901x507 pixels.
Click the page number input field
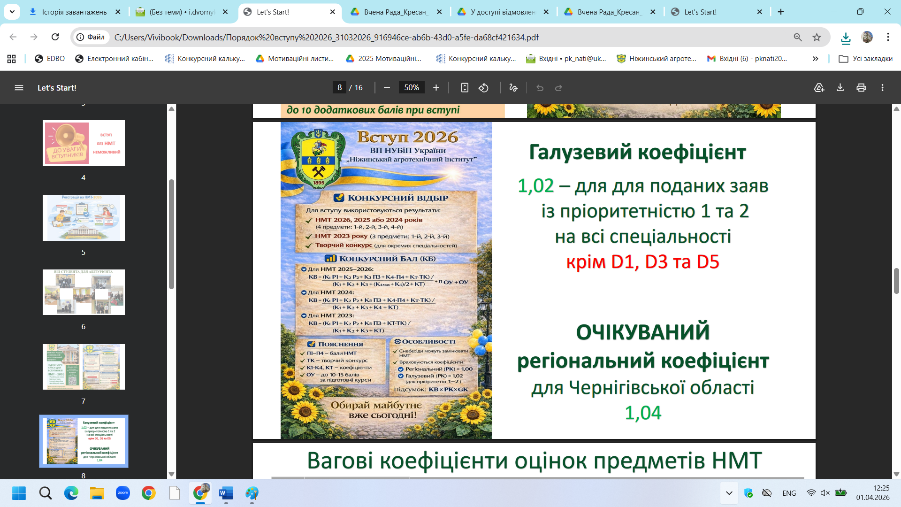(x=341, y=87)
